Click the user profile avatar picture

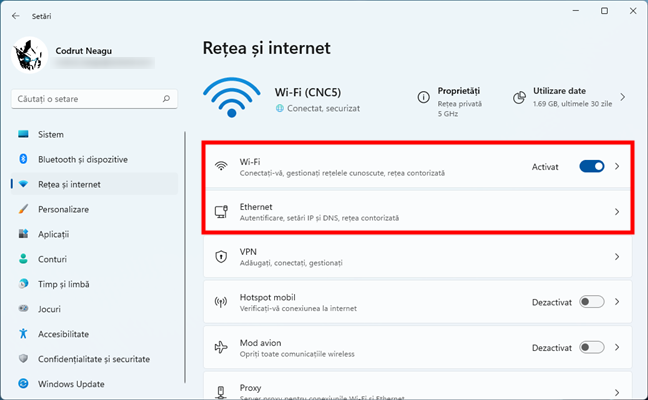[x=30, y=55]
